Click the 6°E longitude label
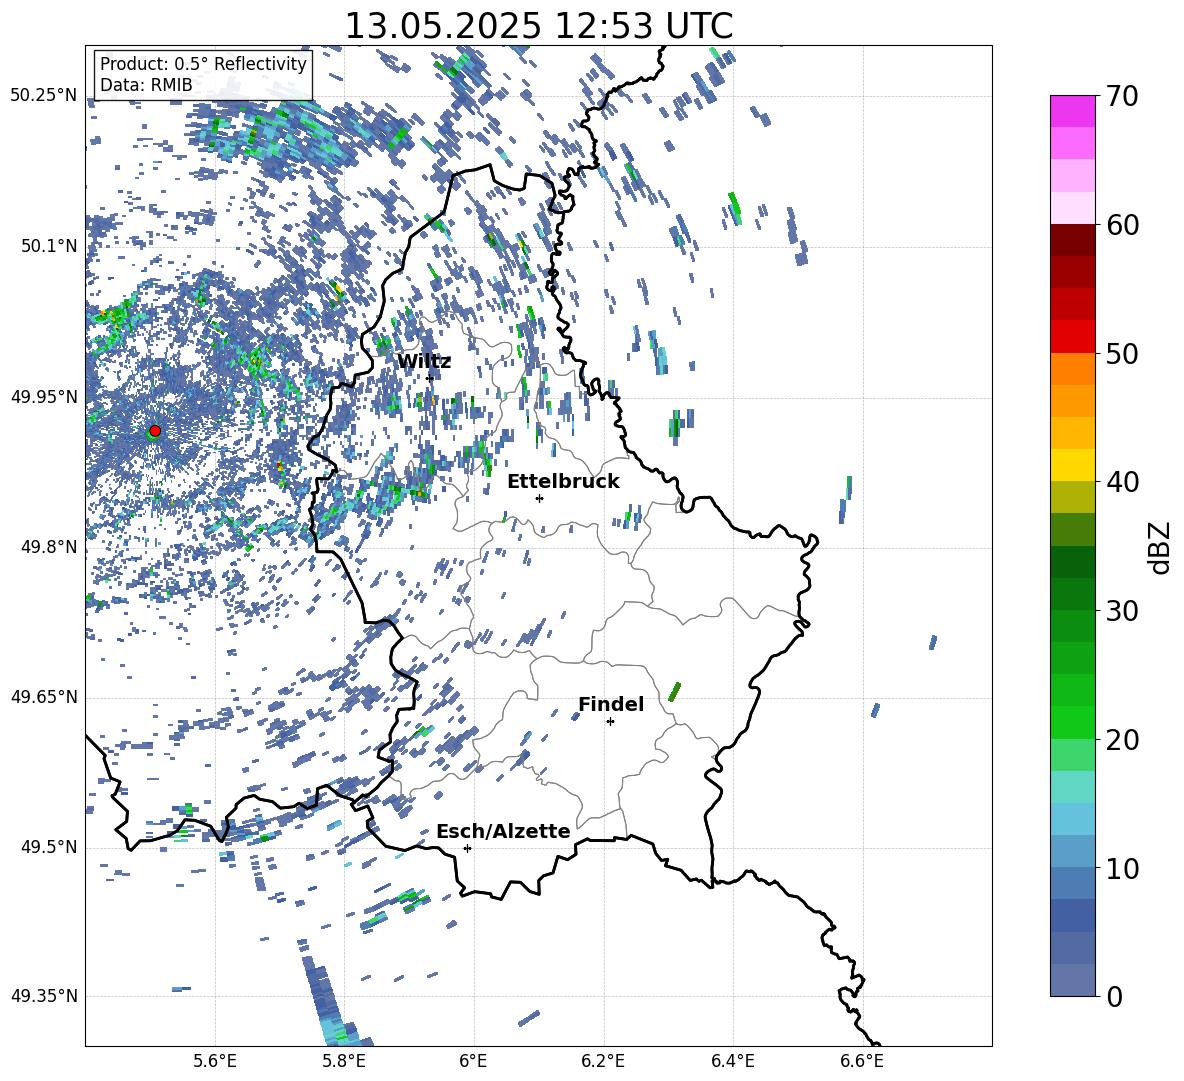This screenshot has height=1081, width=1184. [473, 1061]
